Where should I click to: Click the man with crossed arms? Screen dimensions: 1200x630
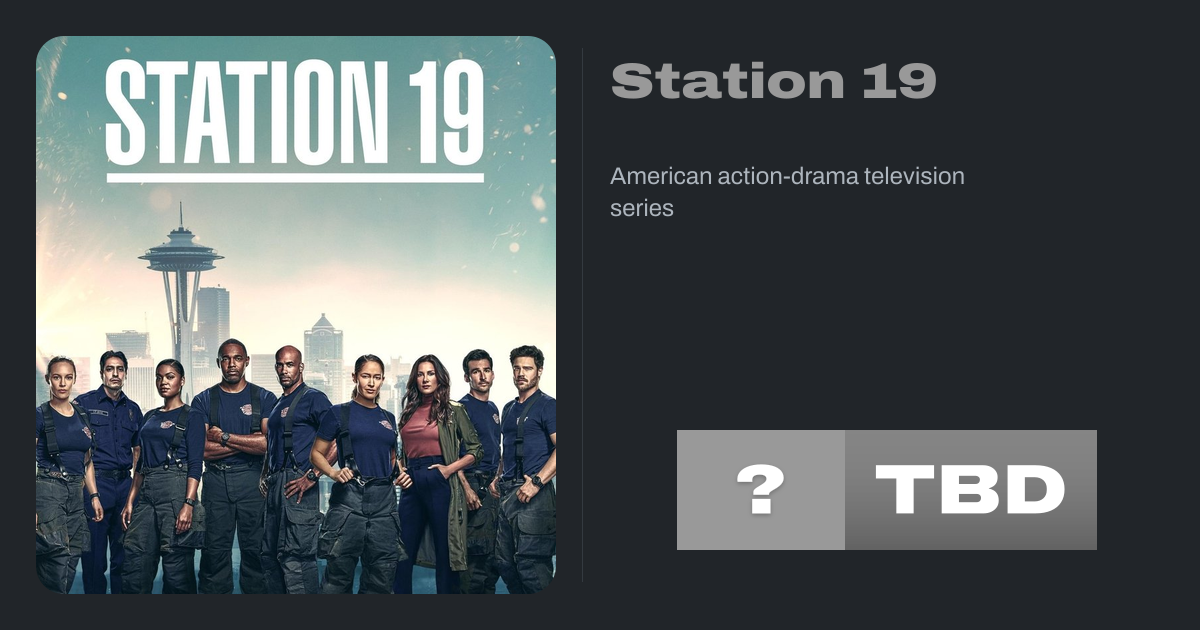[231, 465]
